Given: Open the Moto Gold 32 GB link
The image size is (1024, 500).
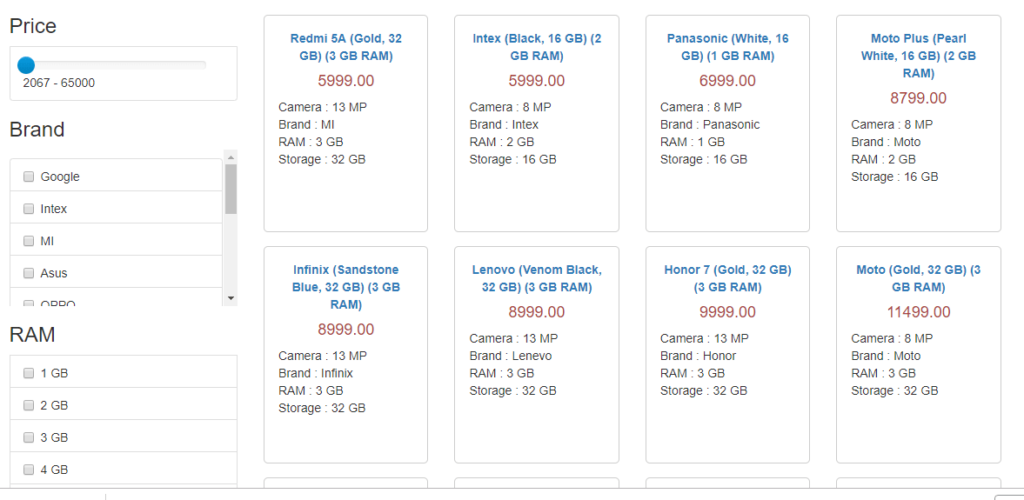Looking at the screenshot, I should pyautogui.click(x=918, y=279).
